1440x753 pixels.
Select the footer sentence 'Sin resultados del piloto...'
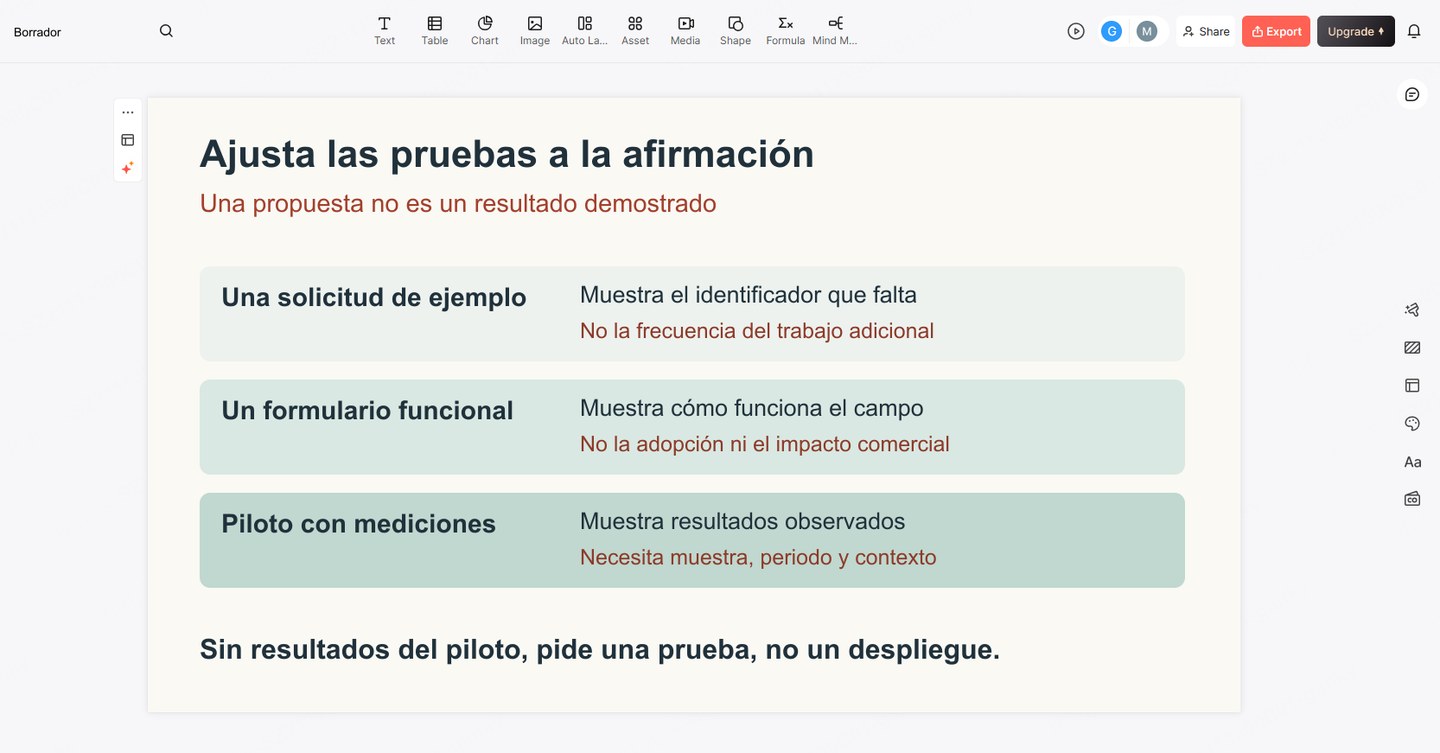pos(600,649)
